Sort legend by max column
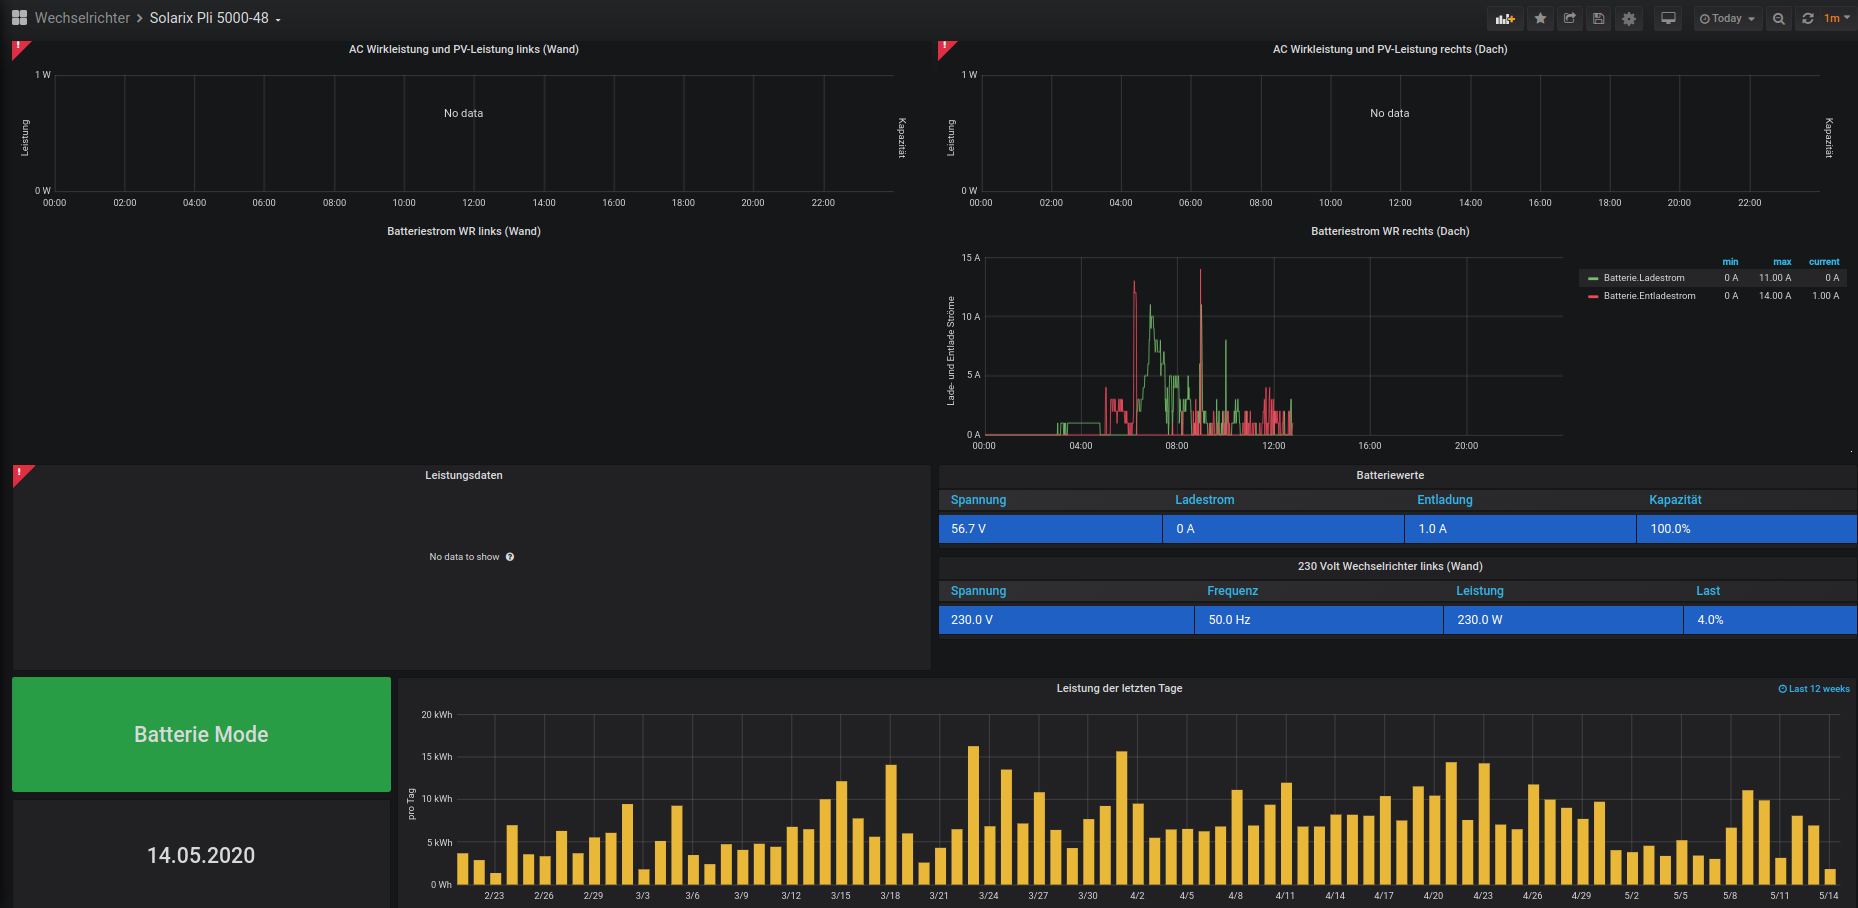The image size is (1858, 908). [1782, 262]
